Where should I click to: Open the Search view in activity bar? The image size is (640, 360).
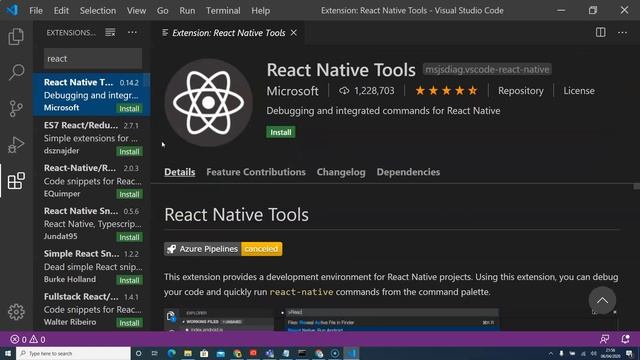16,72
